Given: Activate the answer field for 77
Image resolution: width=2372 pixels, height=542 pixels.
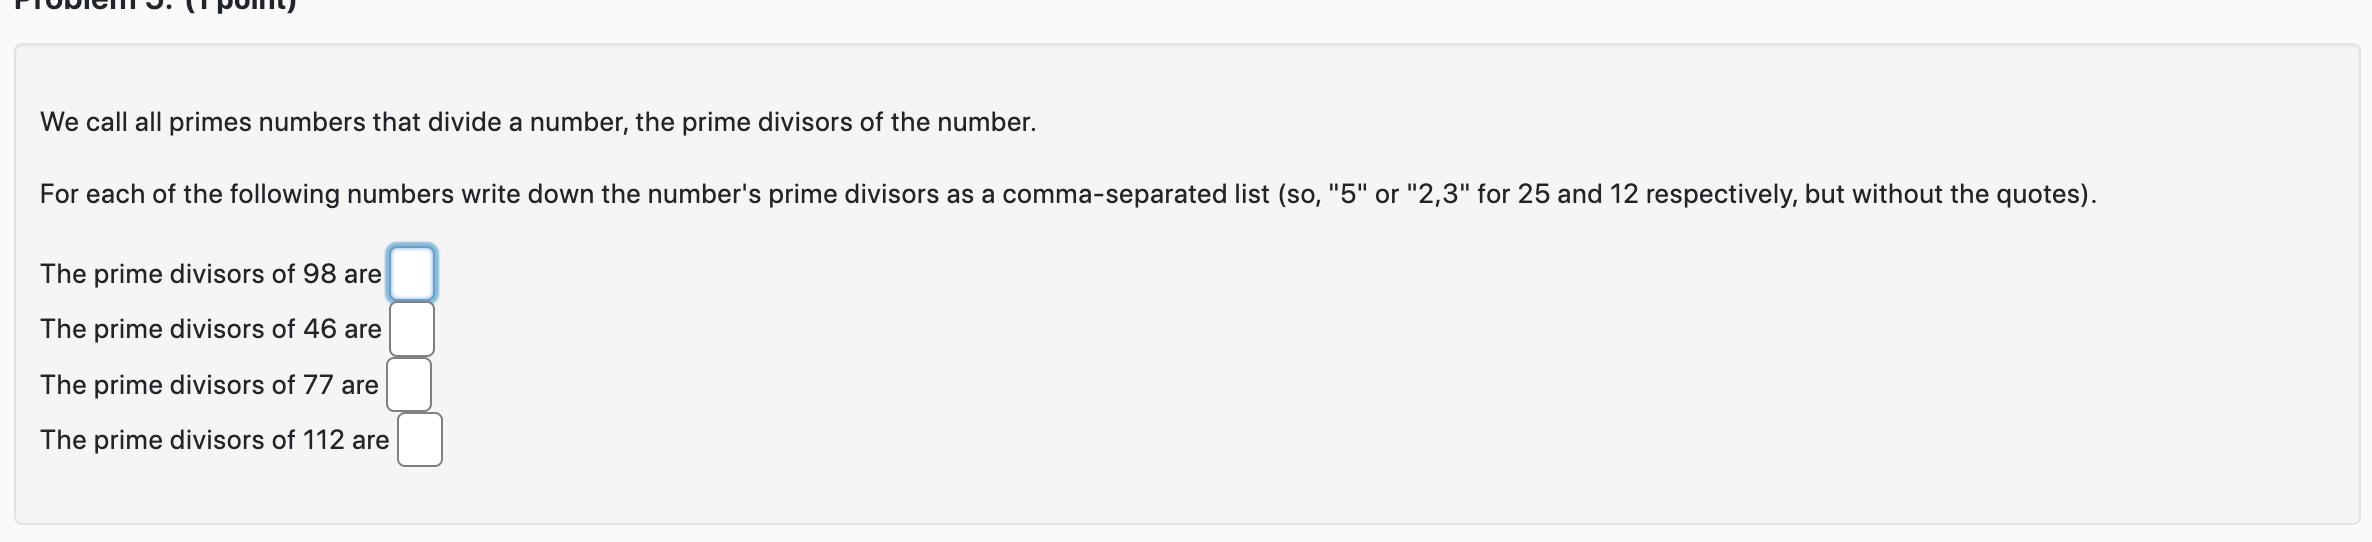Looking at the screenshot, I should 409,385.
